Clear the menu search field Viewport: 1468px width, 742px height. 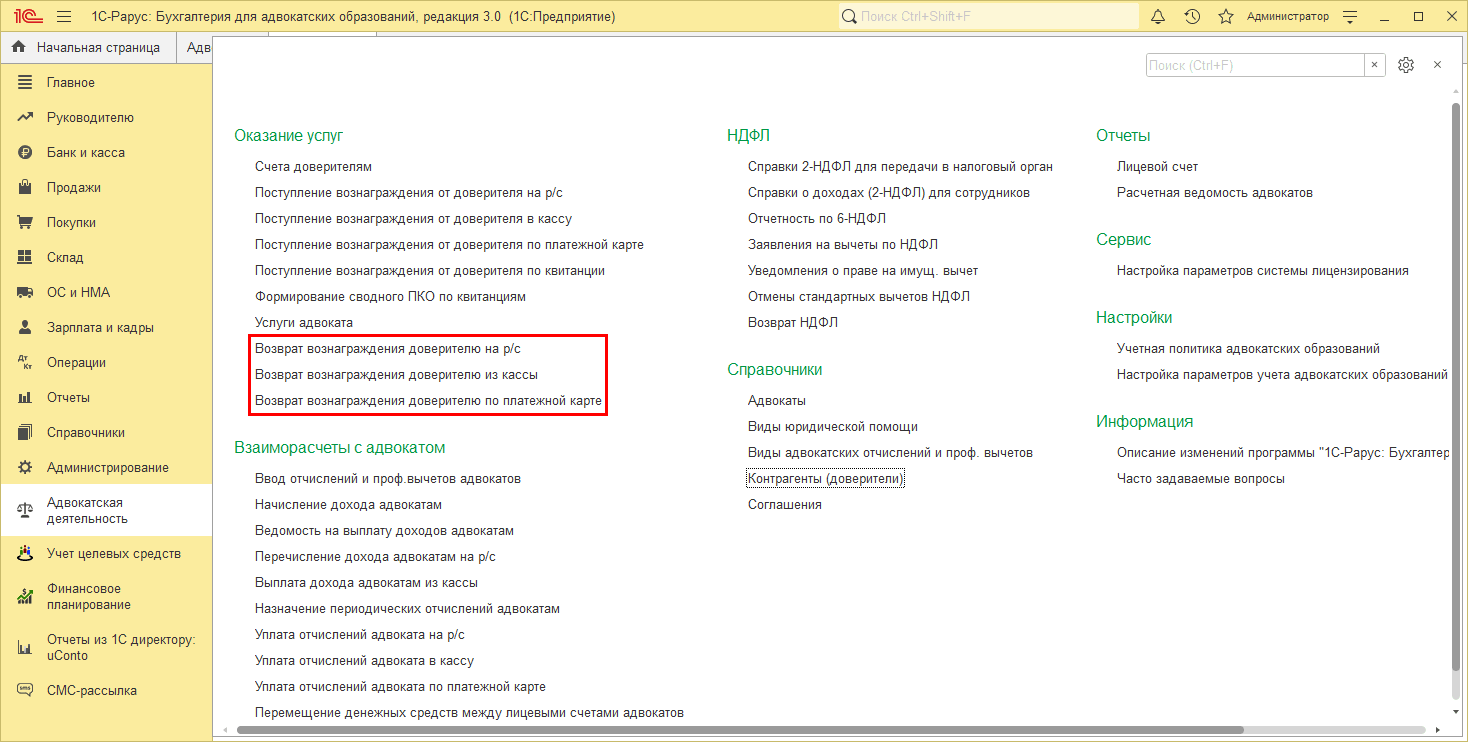click(x=1375, y=65)
